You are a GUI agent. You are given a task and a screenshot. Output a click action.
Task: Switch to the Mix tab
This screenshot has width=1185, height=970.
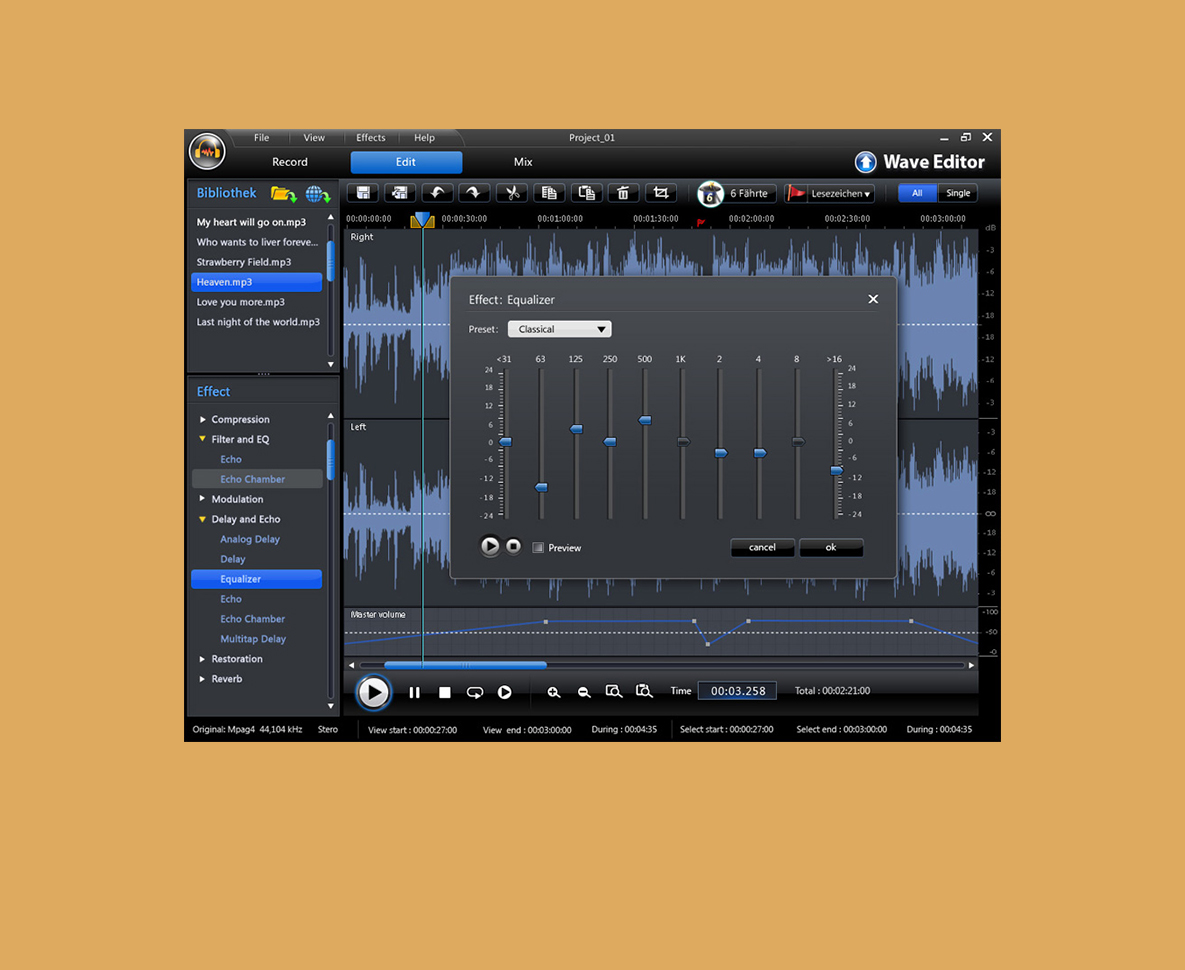(x=523, y=162)
